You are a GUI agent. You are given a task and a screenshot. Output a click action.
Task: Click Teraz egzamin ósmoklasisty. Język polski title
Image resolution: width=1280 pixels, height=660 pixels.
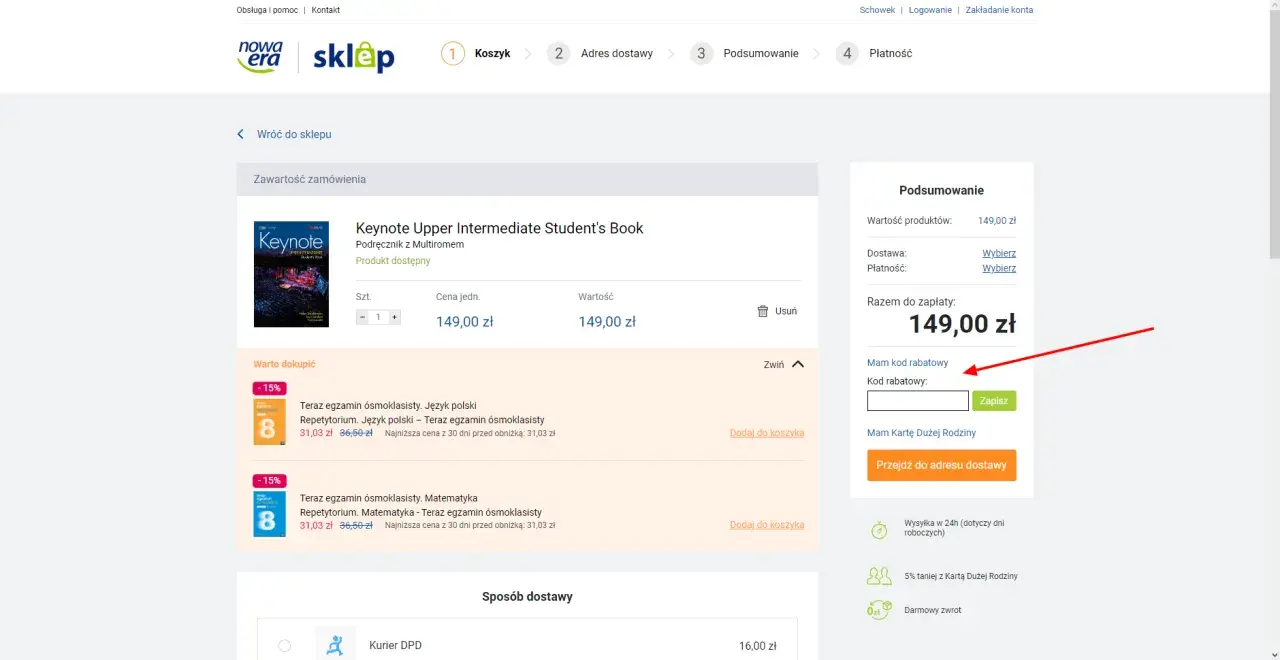(x=388, y=406)
